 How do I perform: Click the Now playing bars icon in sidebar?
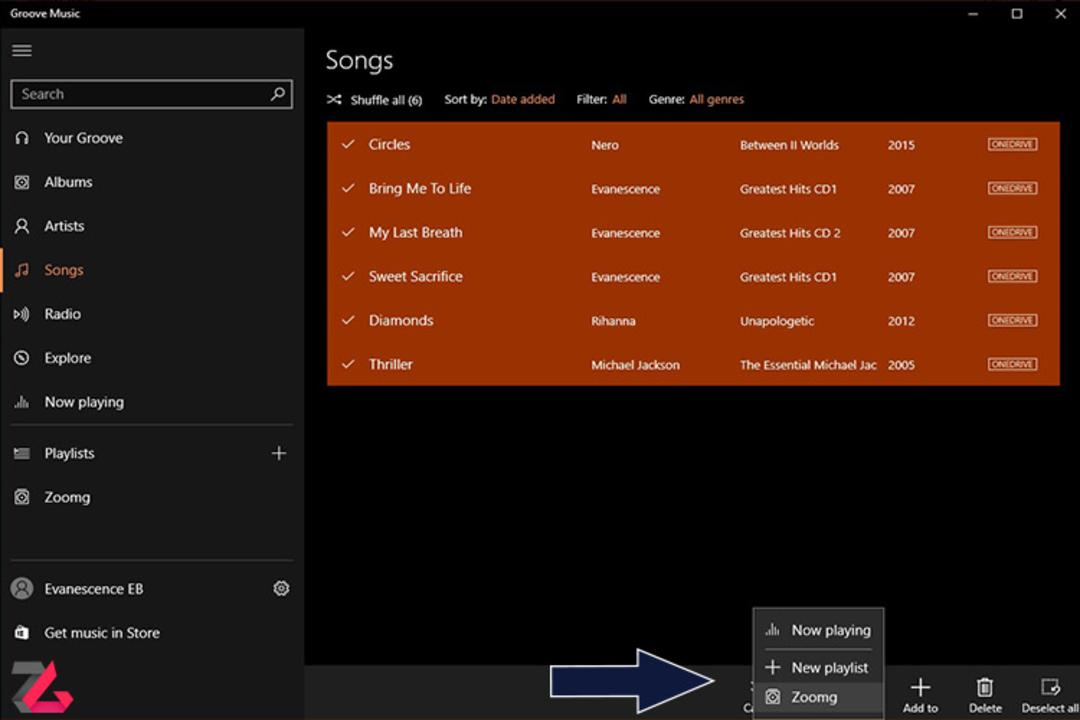click(22, 402)
